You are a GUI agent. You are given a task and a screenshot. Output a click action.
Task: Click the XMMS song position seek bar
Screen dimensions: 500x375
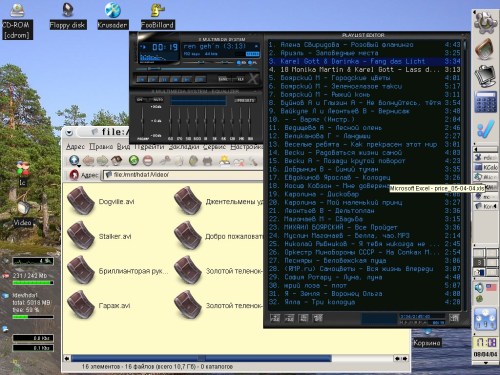[x=198, y=69]
